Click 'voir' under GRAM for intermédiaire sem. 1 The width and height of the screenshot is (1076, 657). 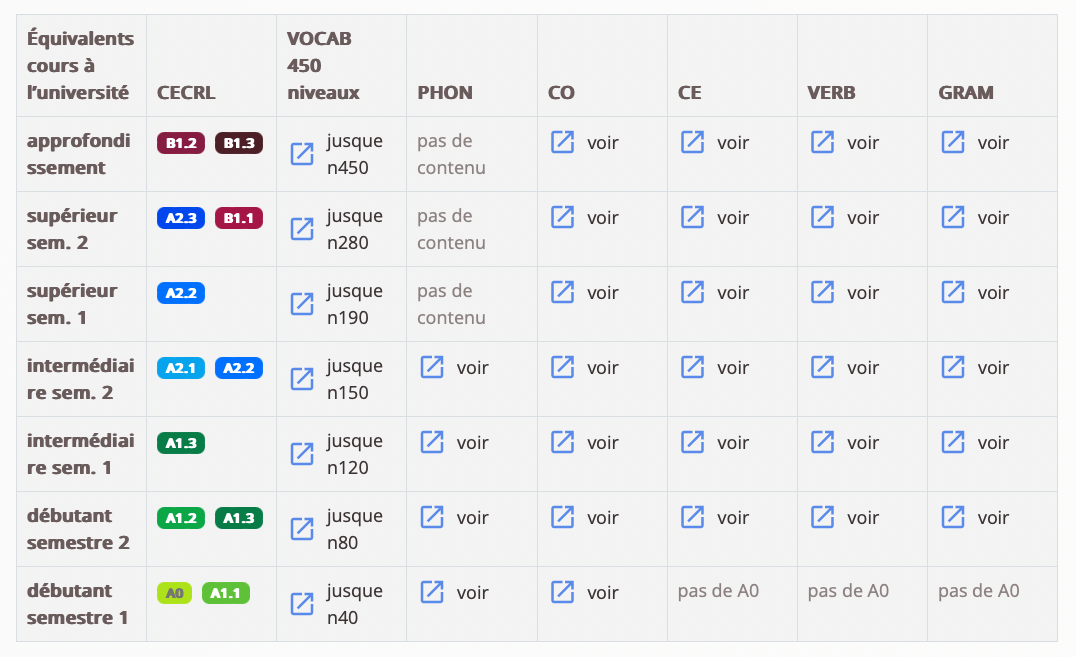(993, 443)
